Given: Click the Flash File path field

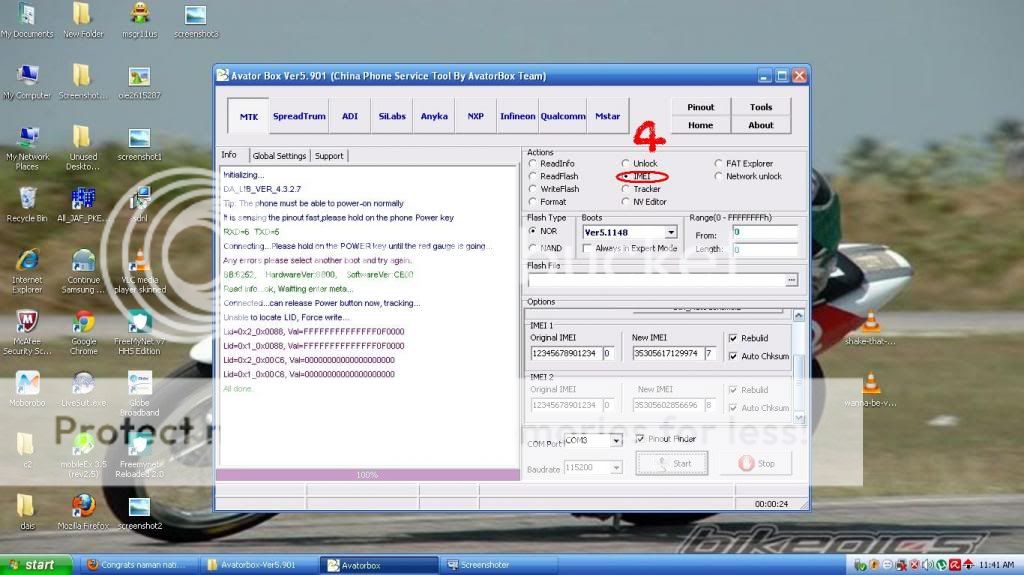Looking at the screenshot, I should [x=656, y=280].
